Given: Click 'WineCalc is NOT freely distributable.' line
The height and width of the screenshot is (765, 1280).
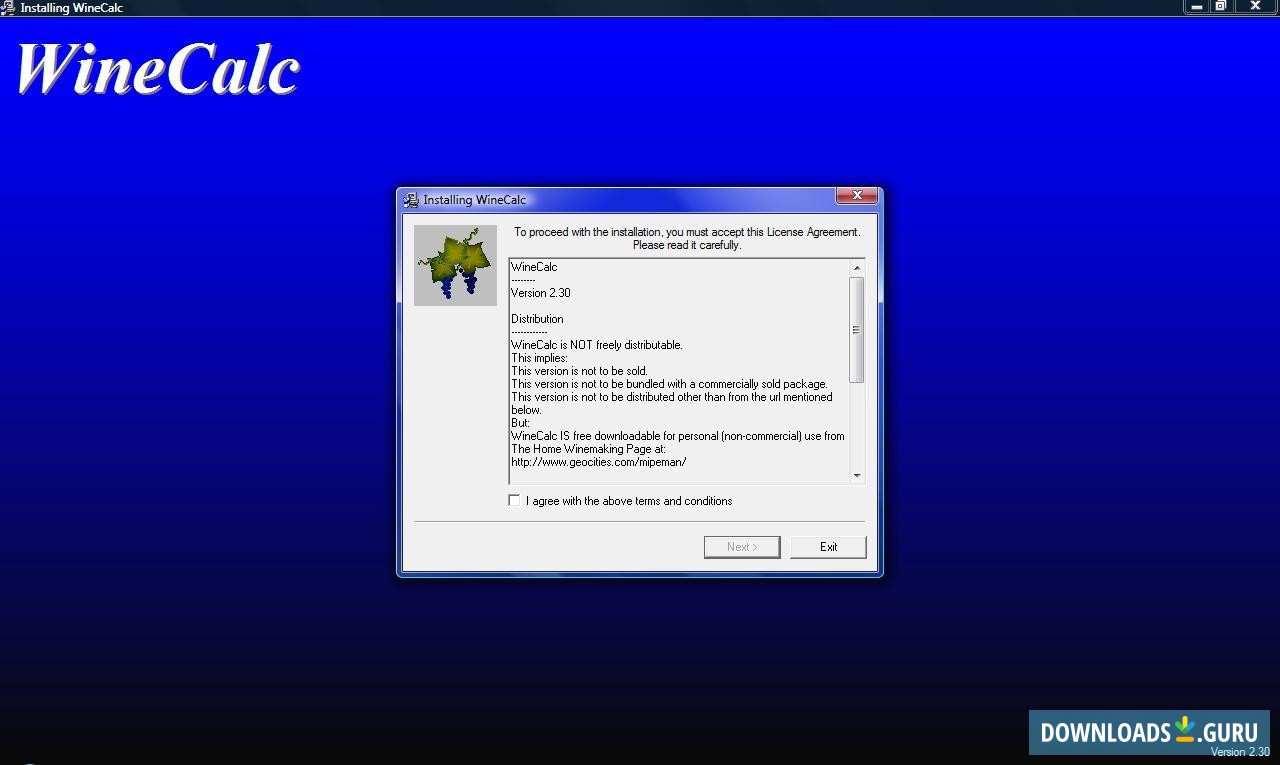Looking at the screenshot, I should pos(597,345).
